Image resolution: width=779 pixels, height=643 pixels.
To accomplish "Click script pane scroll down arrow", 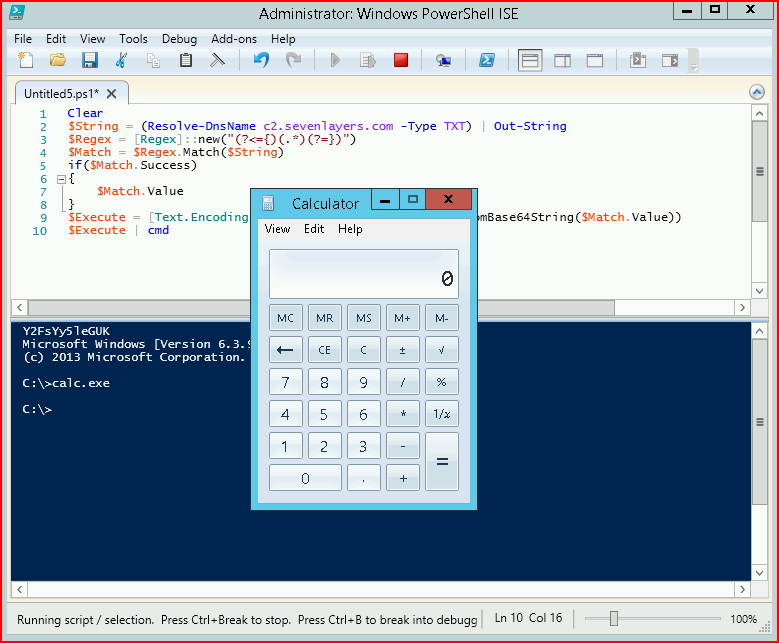I will click(x=759, y=291).
